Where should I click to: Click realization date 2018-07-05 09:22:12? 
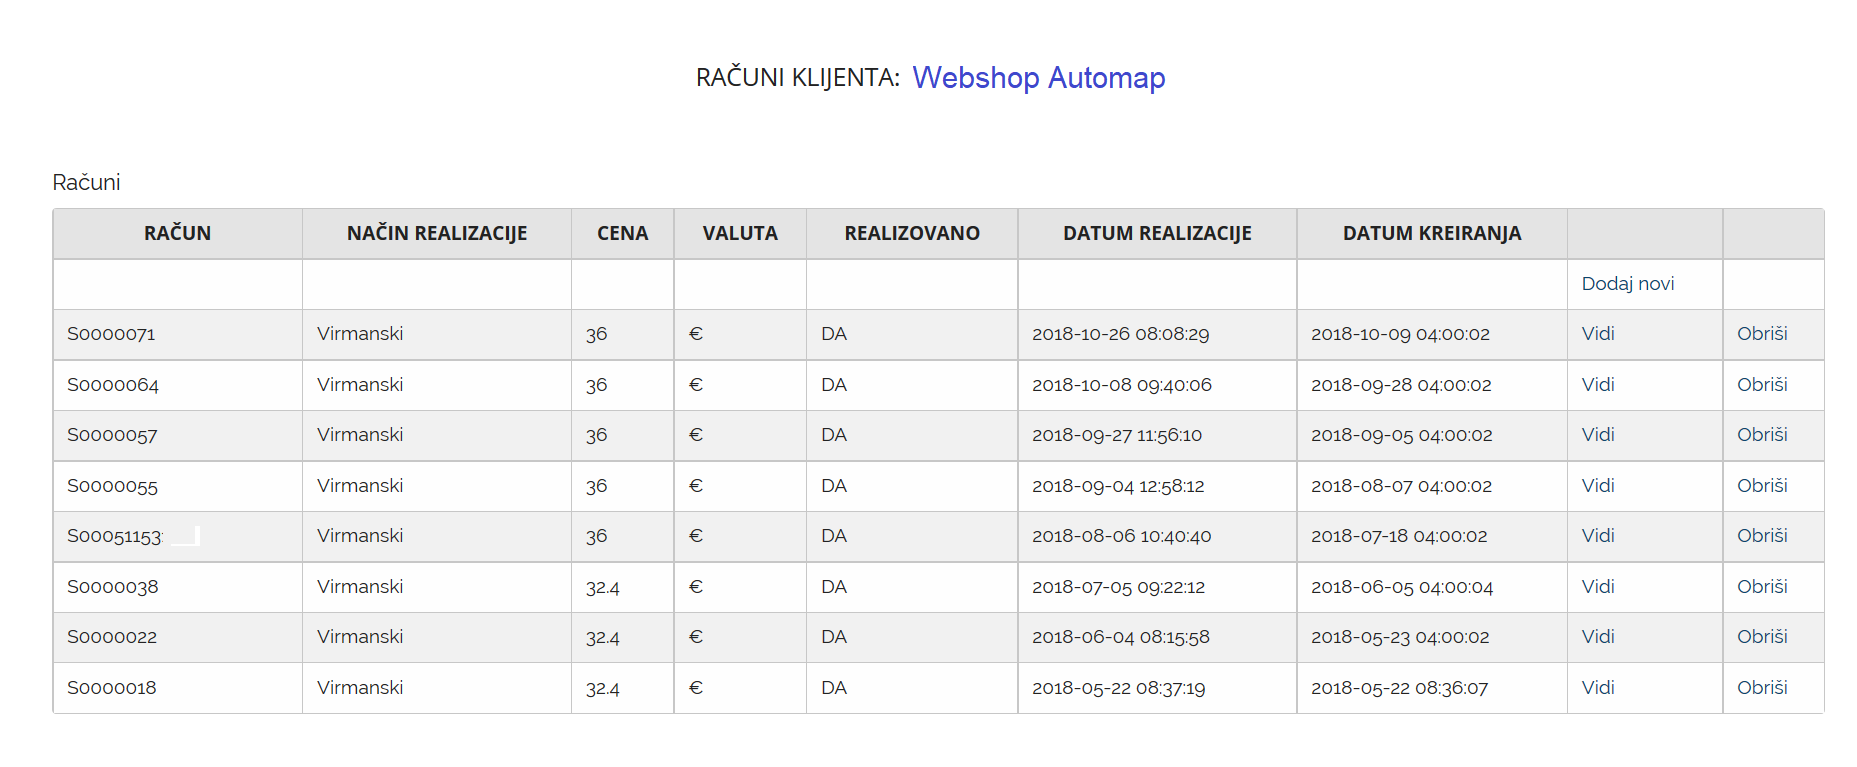1118,587
